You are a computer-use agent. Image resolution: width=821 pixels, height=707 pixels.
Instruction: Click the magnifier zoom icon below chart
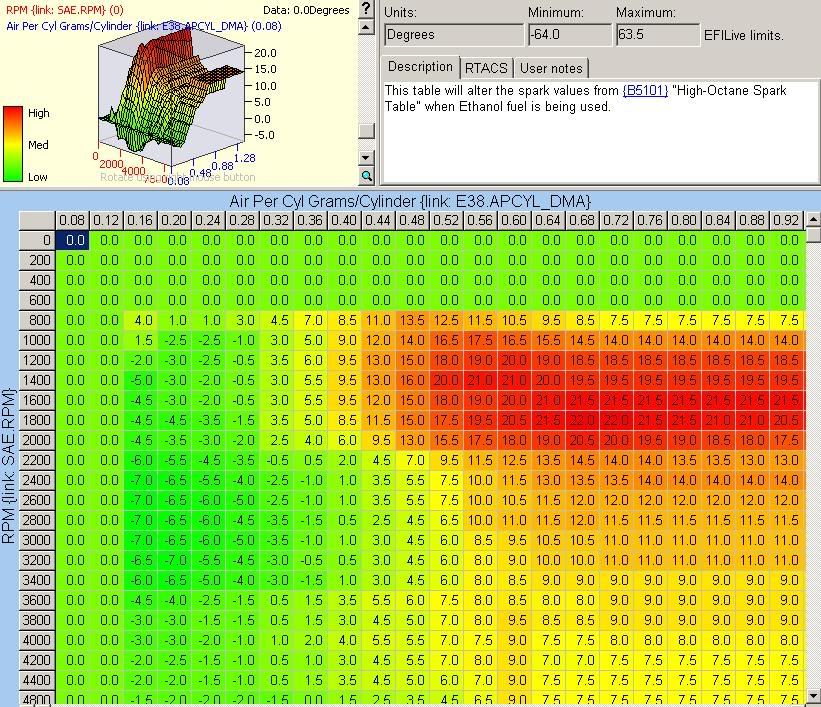[x=367, y=176]
